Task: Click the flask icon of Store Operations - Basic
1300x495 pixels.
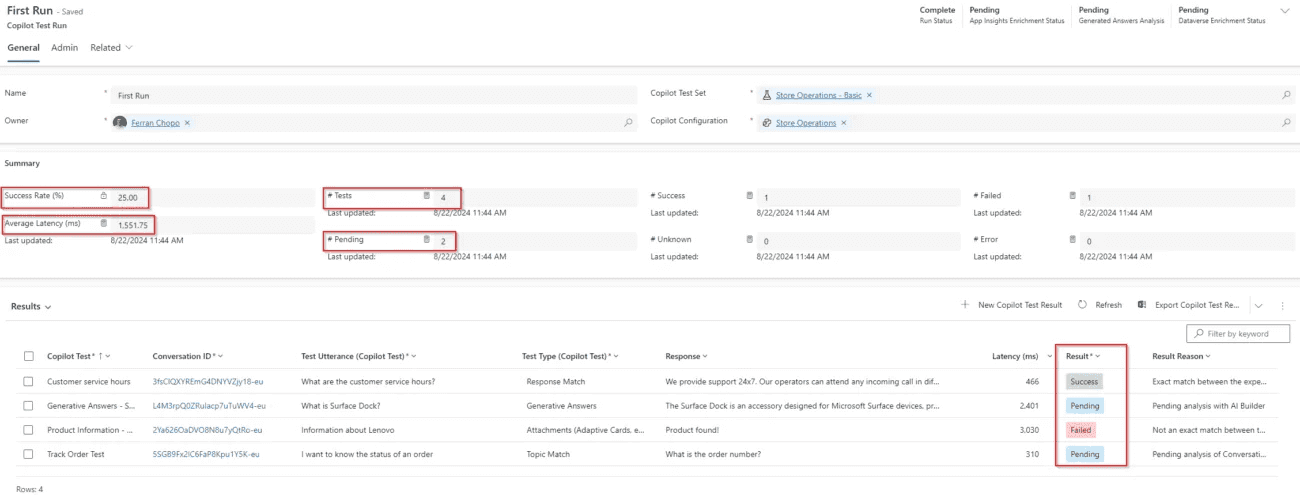Action: 767,95
